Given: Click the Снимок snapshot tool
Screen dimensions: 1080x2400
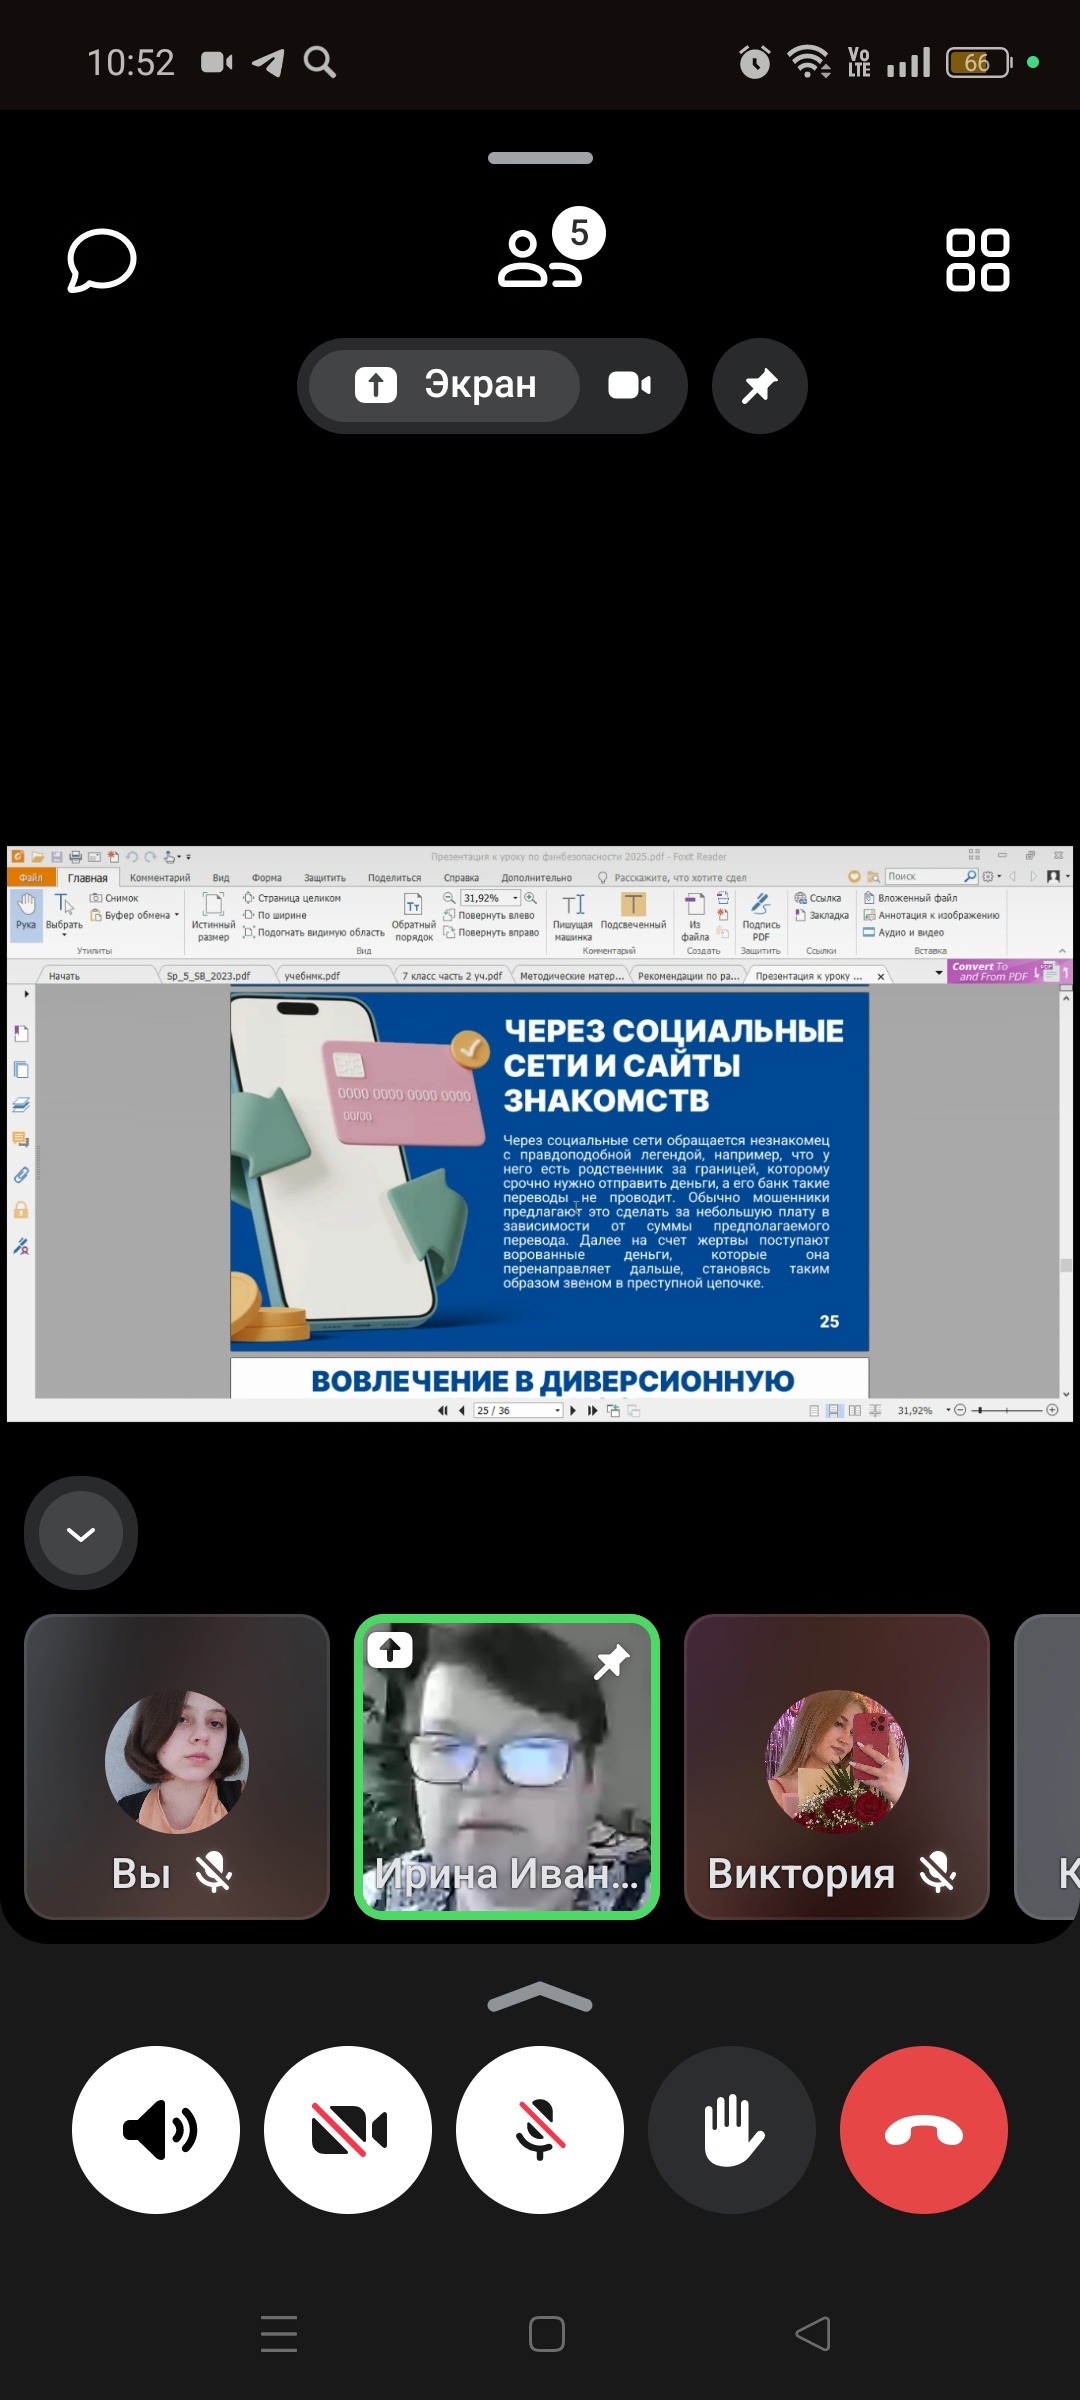Looking at the screenshot, I should pos(115,898).
